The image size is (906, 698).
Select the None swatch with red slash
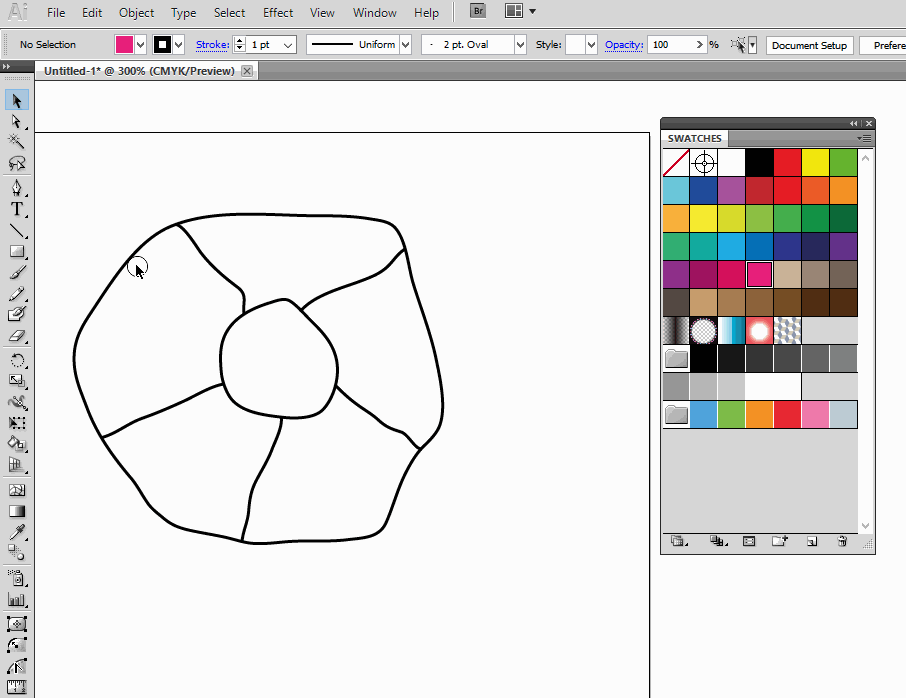point(676,163)
